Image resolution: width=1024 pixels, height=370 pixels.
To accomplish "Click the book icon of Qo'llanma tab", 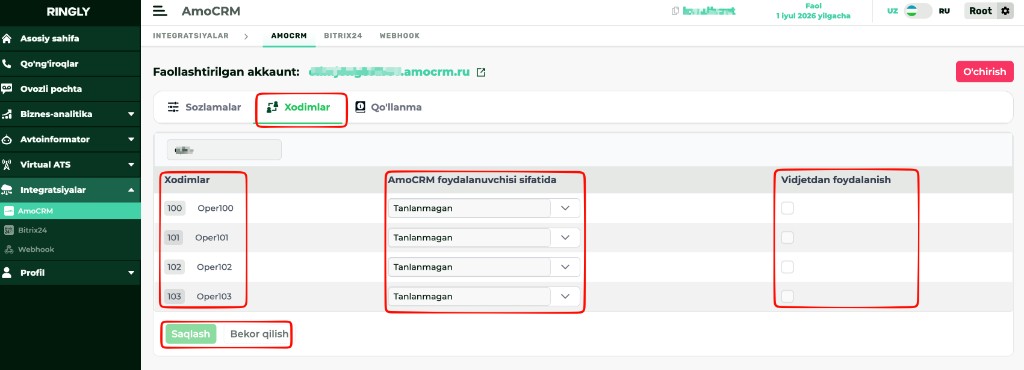I will click(360, 107).
